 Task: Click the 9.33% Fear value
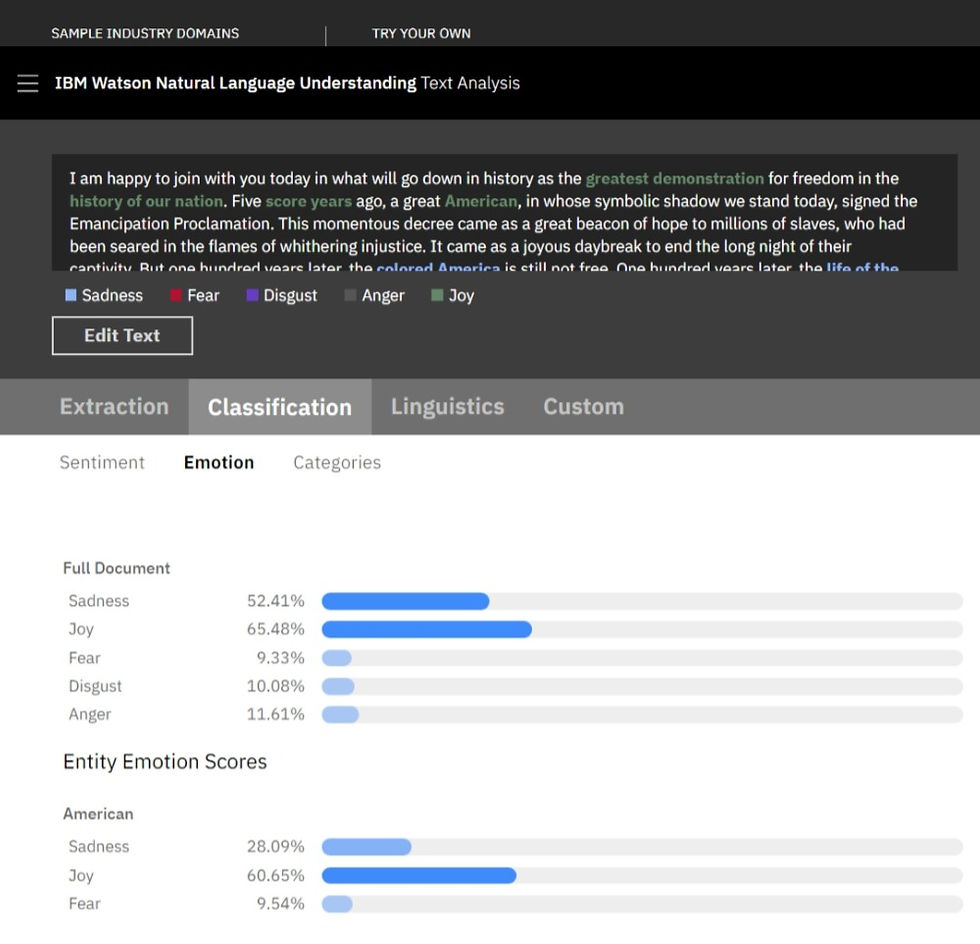pos(281,658)
